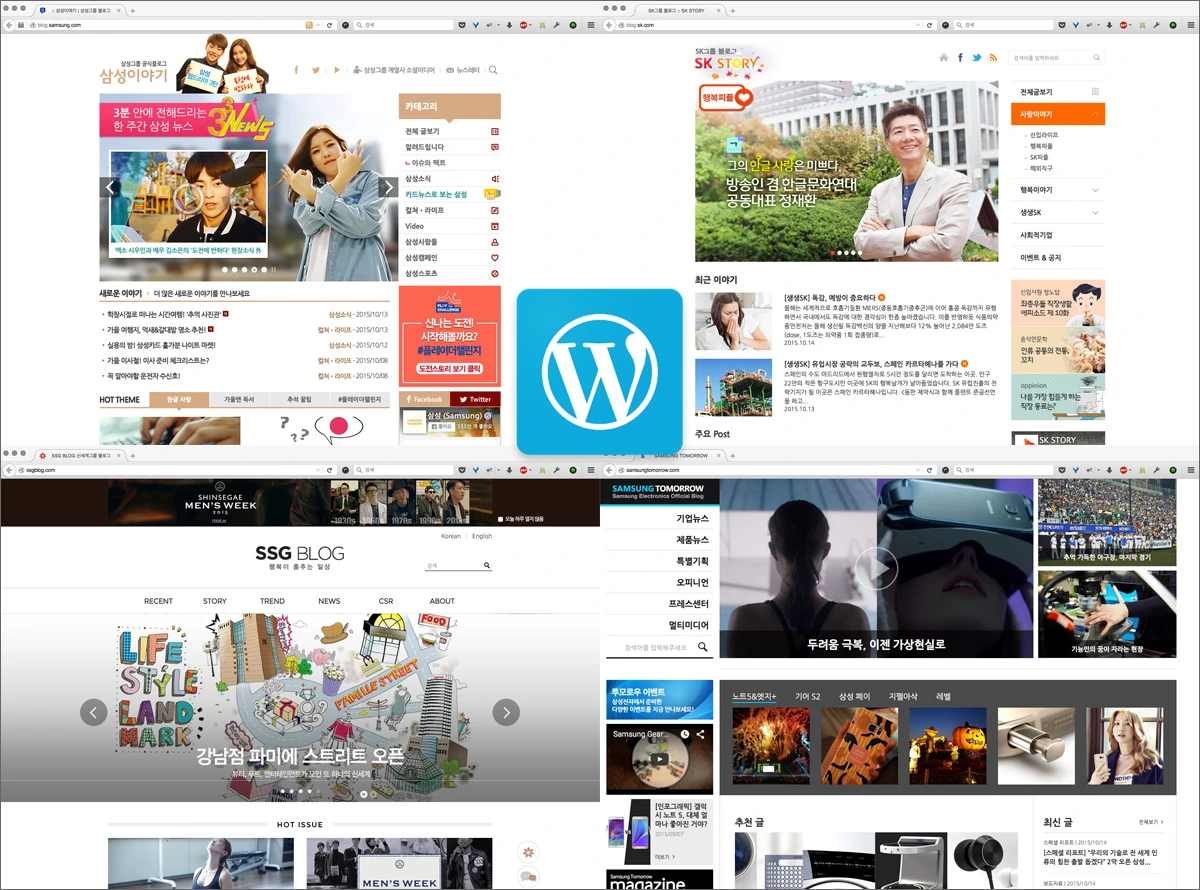Open 뉴스레터 link in Samsung blog header
This screenshot has width=1200, height=890.
coord(463,70)
